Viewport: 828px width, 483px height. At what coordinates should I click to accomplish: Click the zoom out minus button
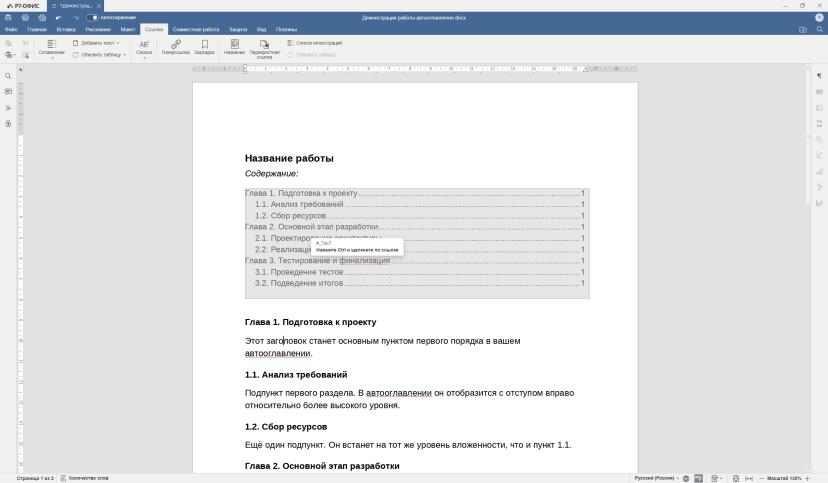[x=761, y=478]
